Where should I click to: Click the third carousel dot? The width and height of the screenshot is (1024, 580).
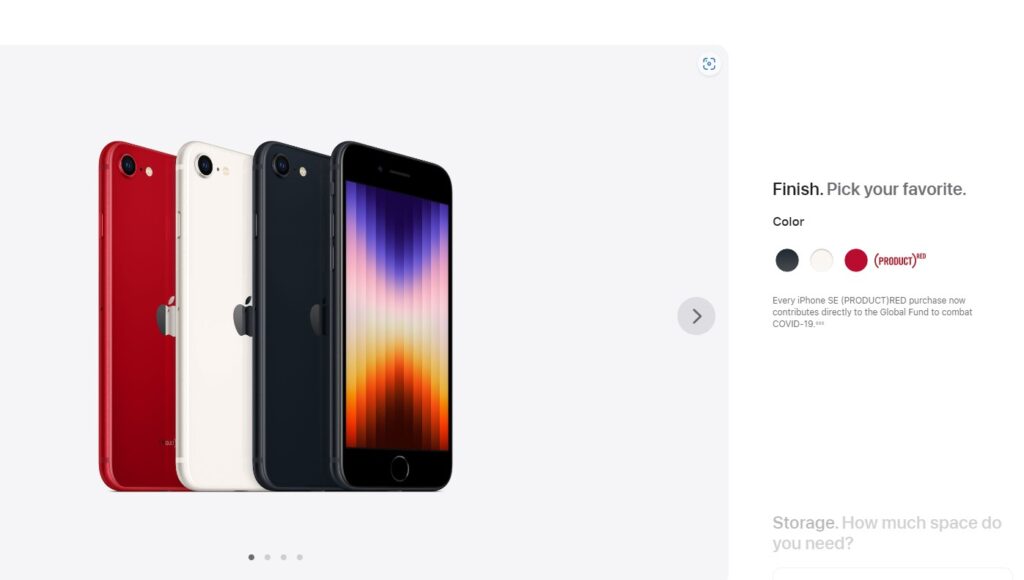[x=284, y=557]
